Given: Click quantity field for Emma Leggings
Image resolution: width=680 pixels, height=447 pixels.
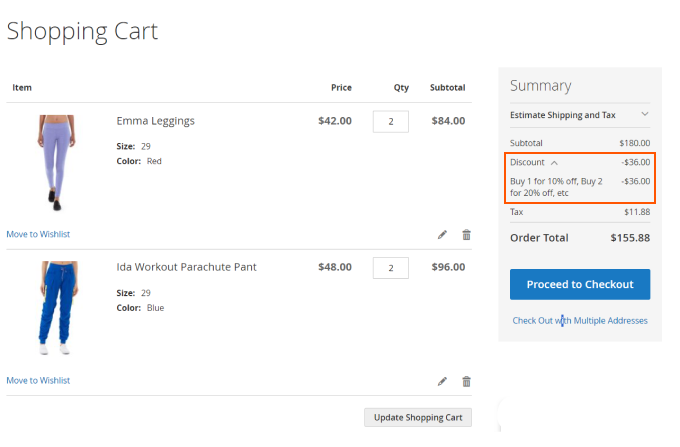Looking at the screenshot, I should [390, 121].
